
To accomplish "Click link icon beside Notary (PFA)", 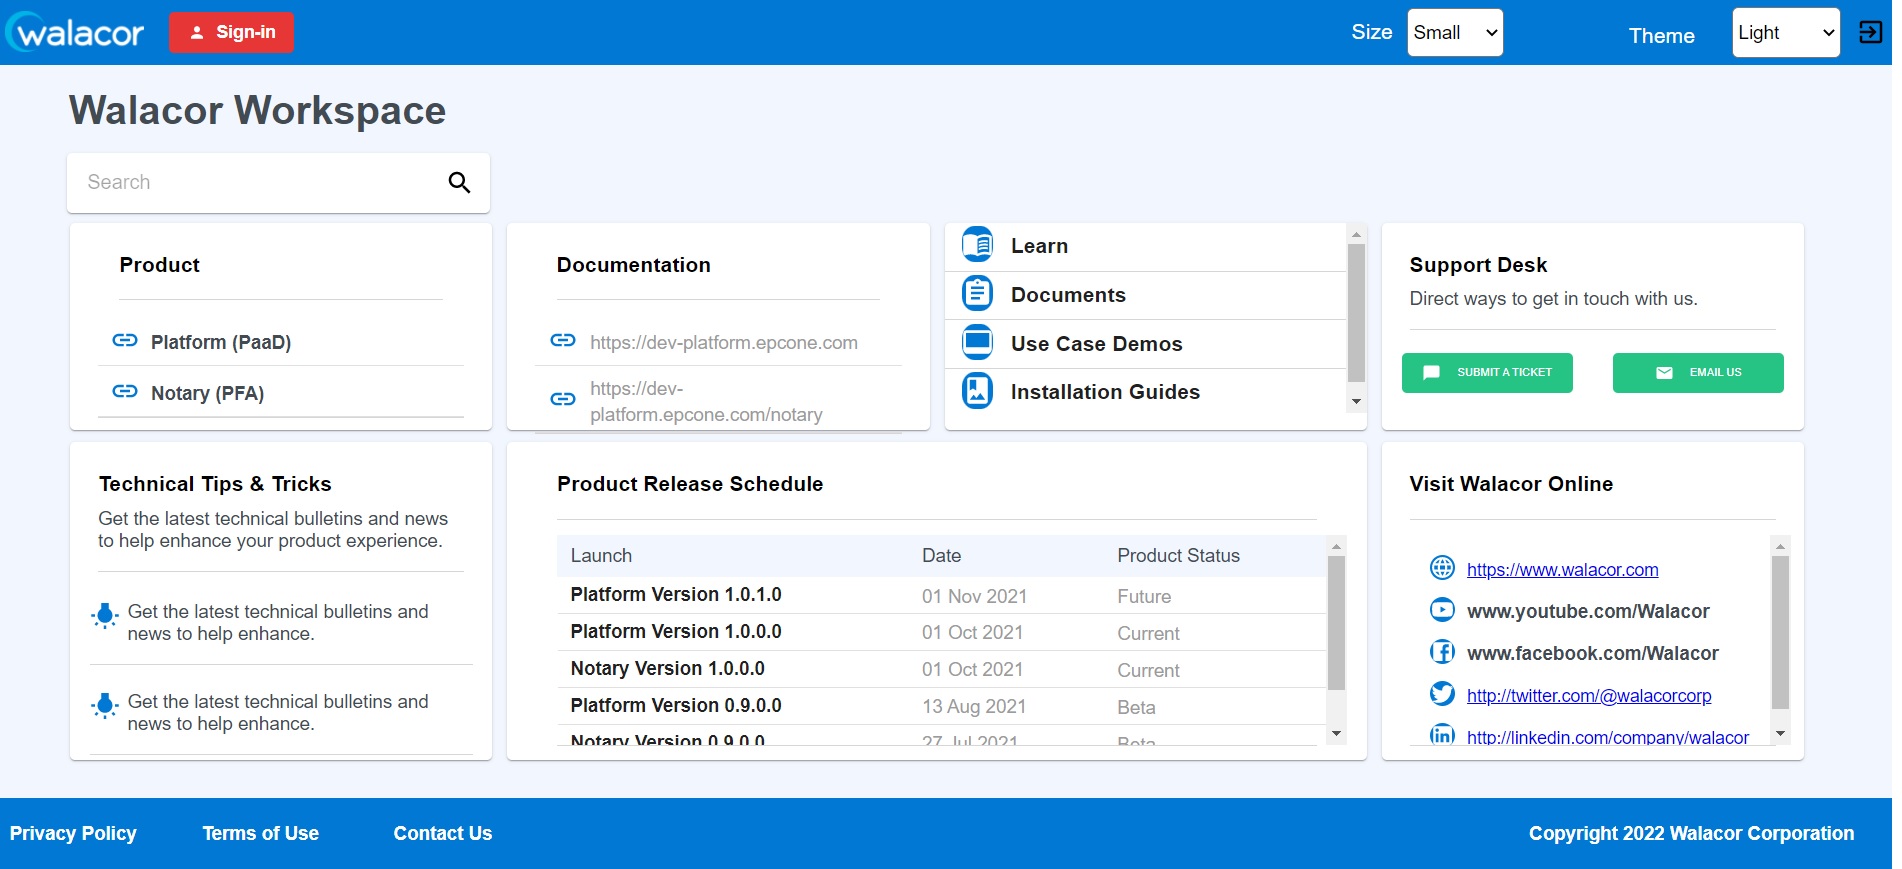I will tap(125, 392).
